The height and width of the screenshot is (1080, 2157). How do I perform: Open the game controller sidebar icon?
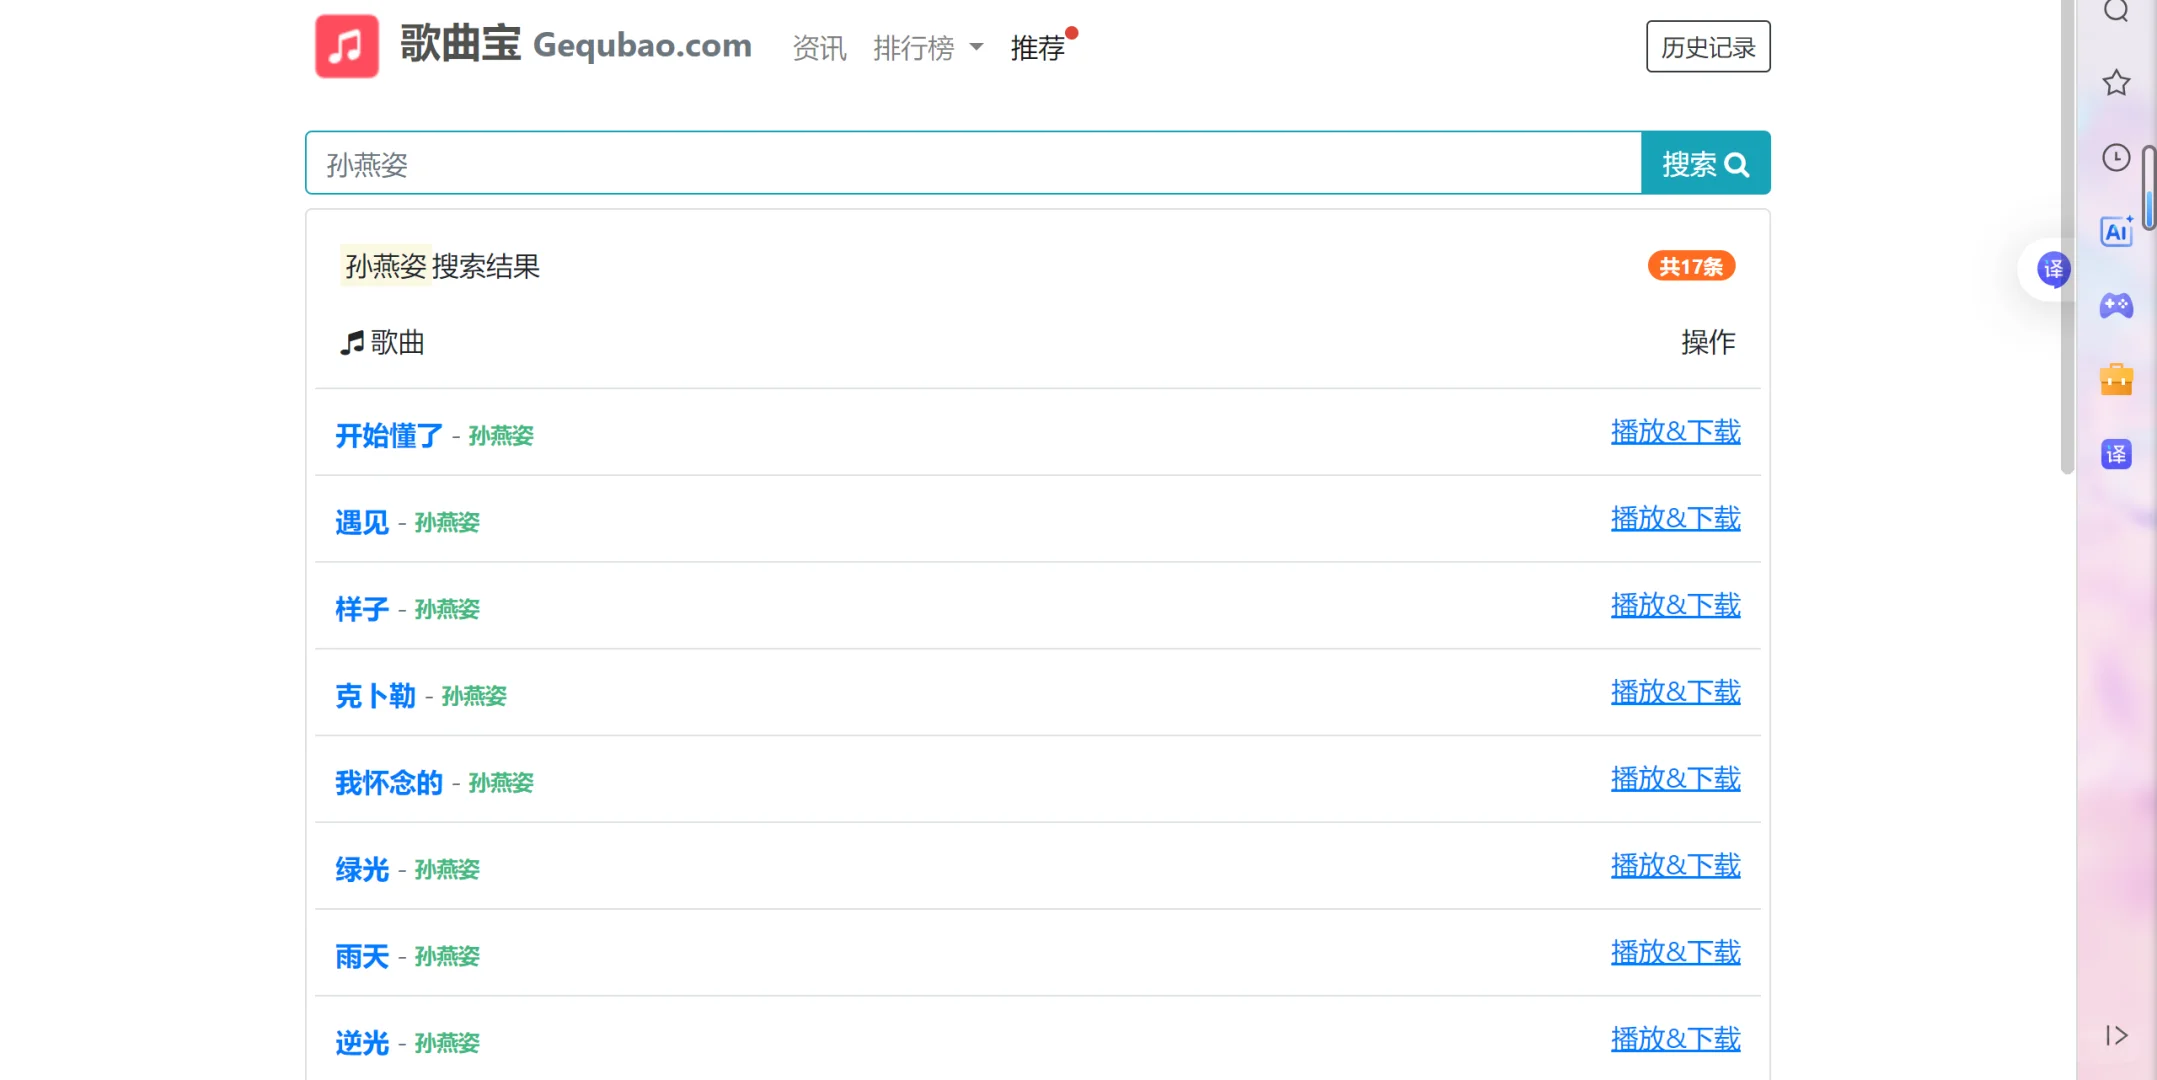click(x=2116, y=306)
